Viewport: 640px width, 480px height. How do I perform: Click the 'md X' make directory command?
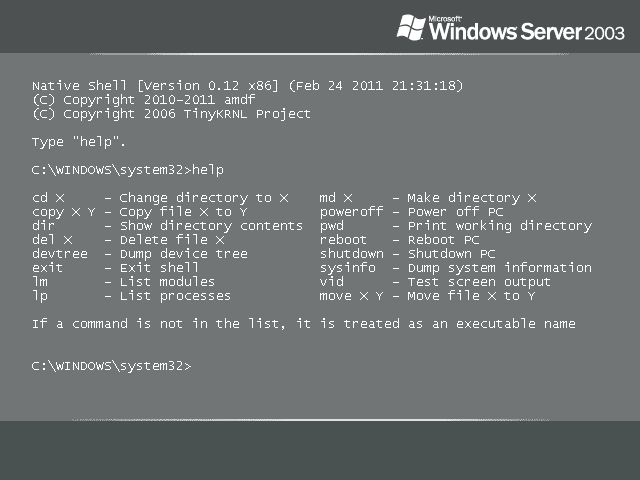(336, 198)
